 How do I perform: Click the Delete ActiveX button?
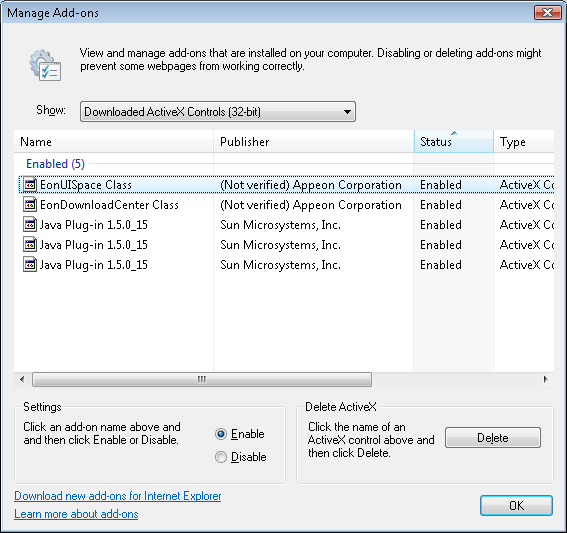pos(493,438)
